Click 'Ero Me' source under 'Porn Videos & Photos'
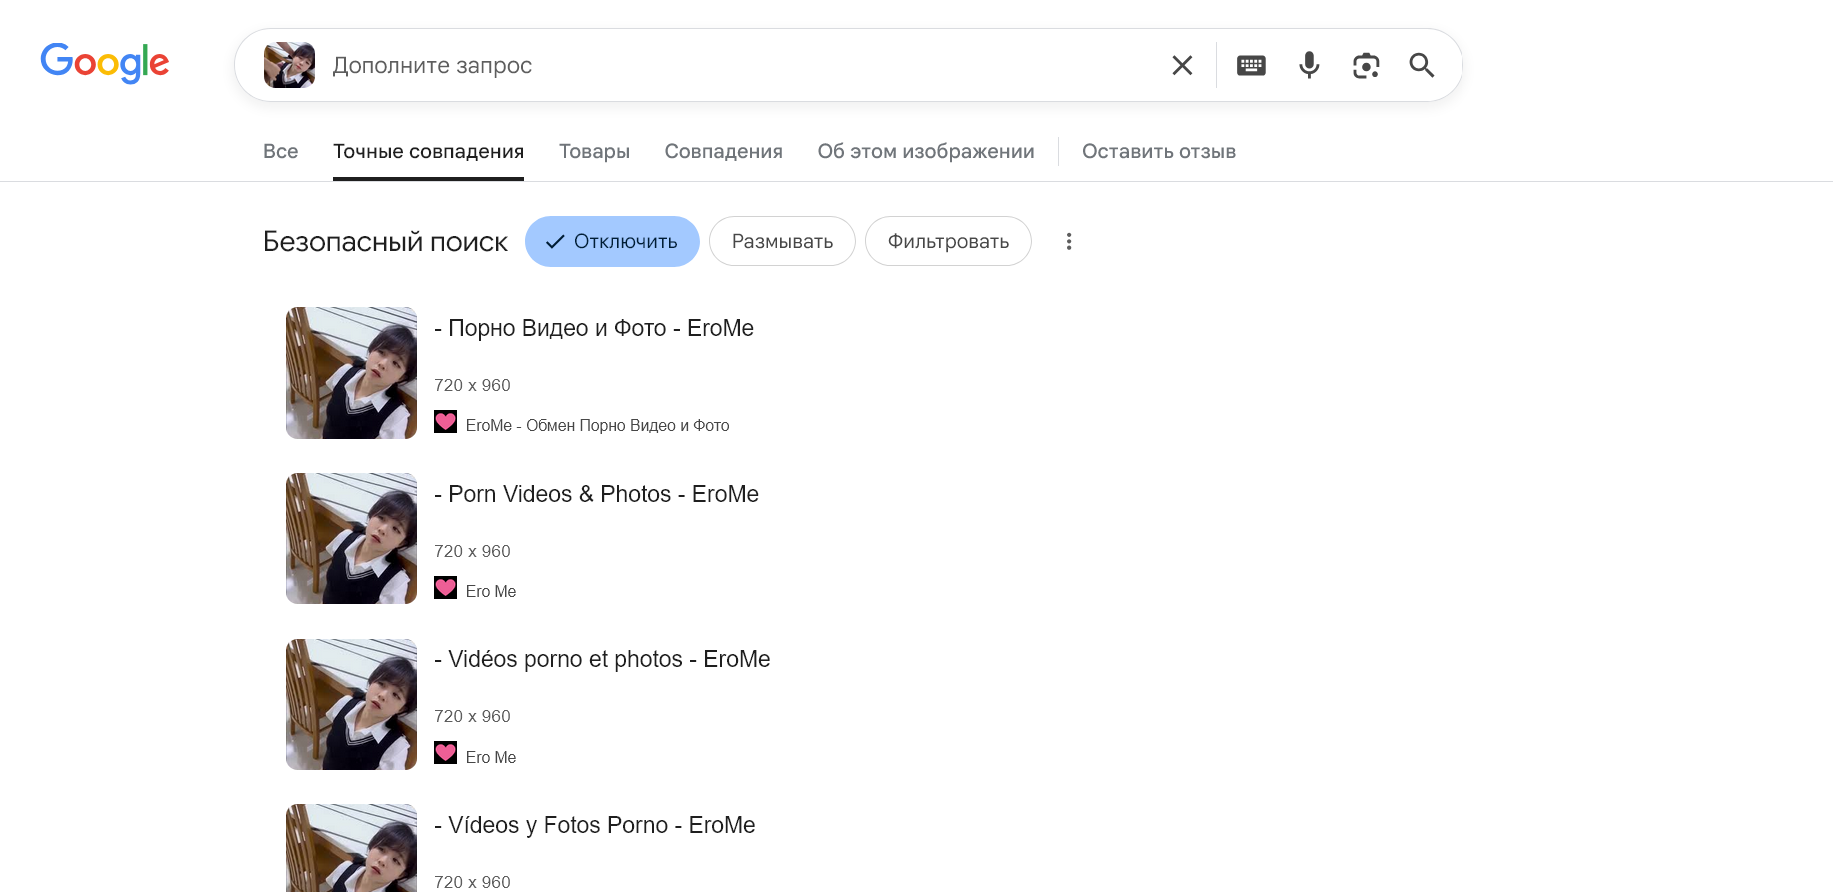 point(491,591)
